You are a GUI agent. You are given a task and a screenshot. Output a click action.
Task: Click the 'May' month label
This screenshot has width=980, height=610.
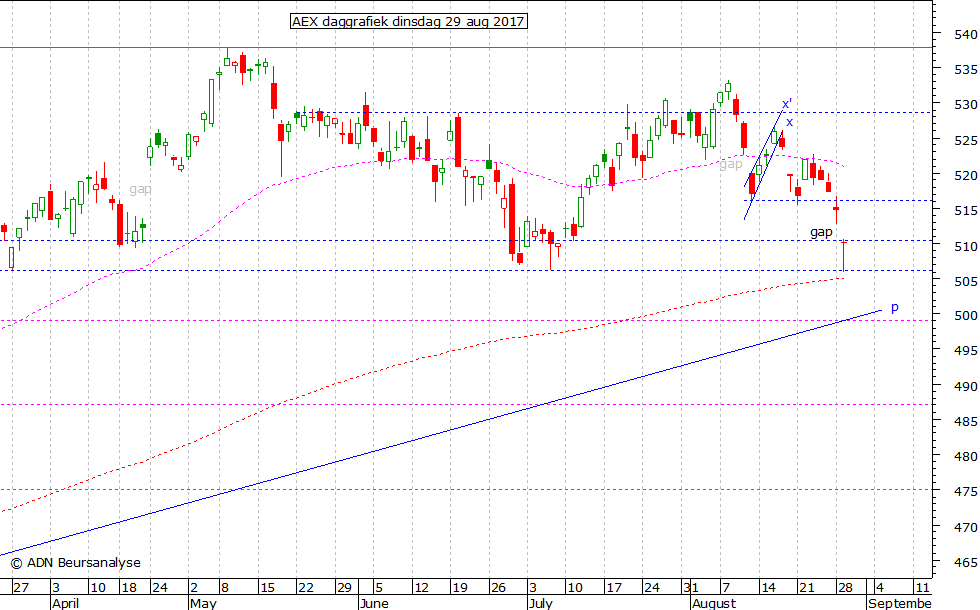point(203,603)
